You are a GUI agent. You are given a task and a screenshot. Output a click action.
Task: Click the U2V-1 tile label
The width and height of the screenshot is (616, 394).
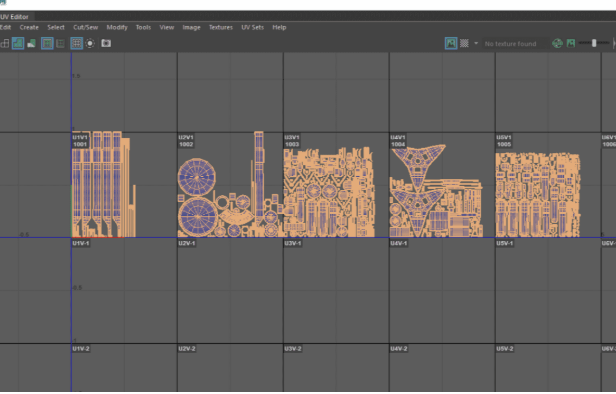[x=187, y=244]
